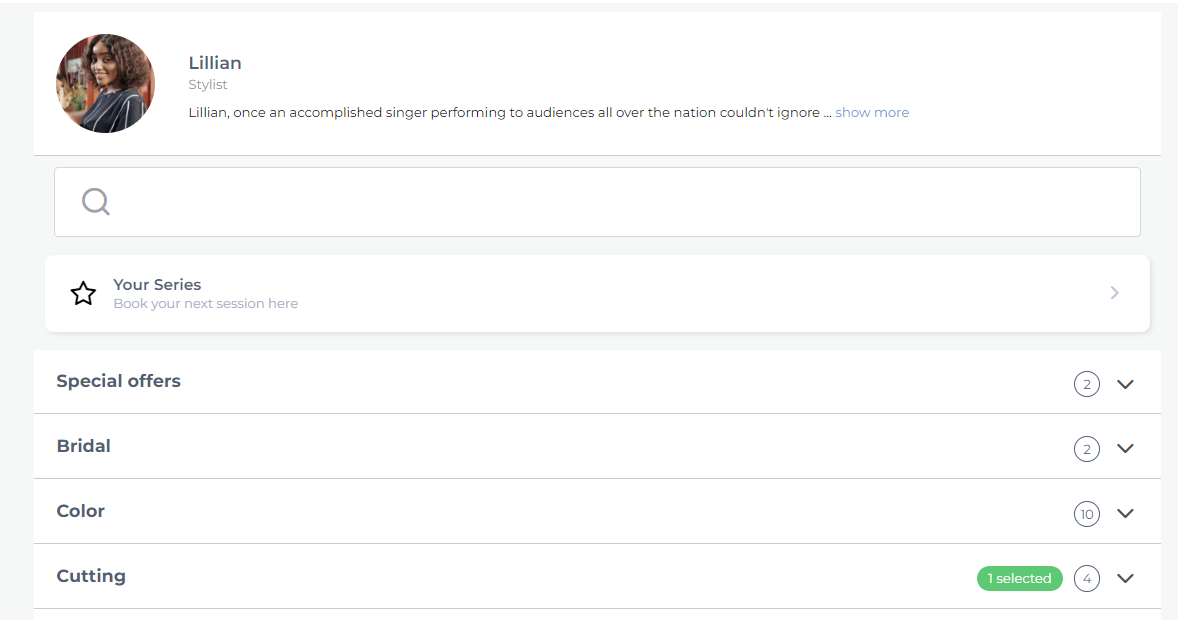Click the Your Series star icon

point(83,293)
